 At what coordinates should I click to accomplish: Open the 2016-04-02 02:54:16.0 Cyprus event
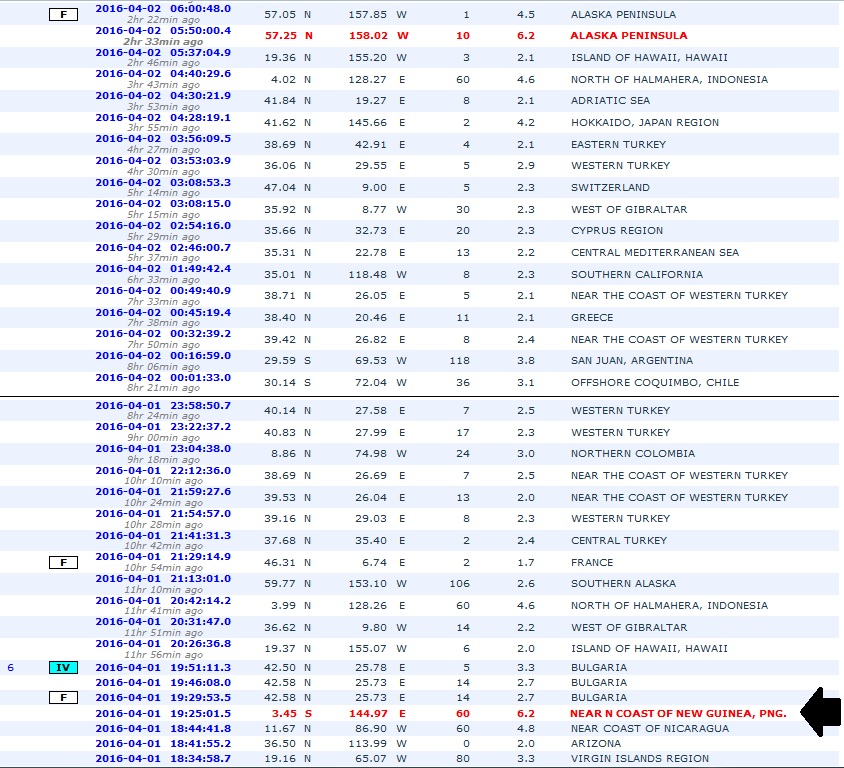point(163,226)
